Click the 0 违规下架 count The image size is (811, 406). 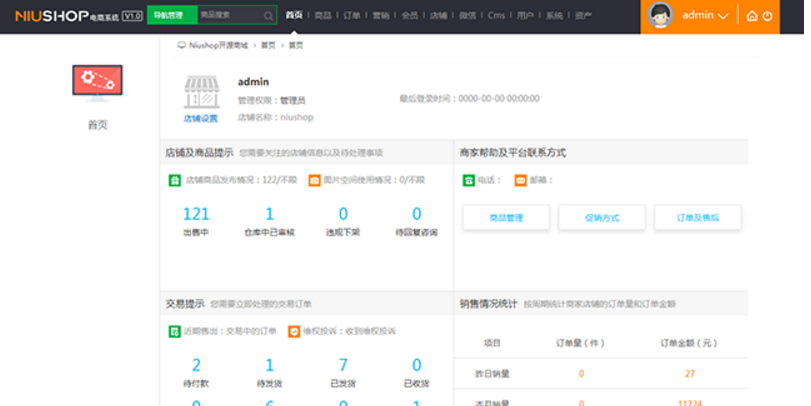point(343,214)
